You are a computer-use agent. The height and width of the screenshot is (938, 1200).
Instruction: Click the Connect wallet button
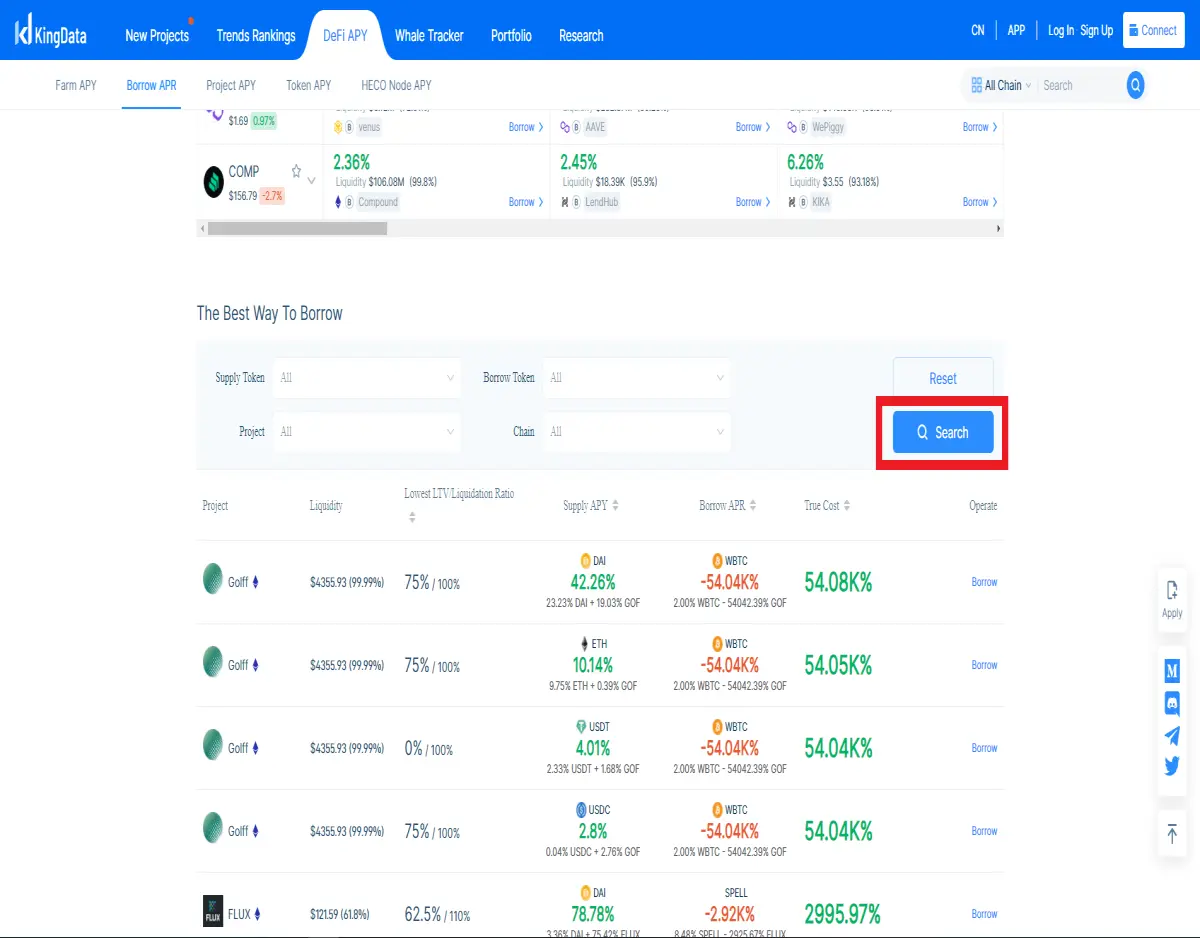point(1154,30)
